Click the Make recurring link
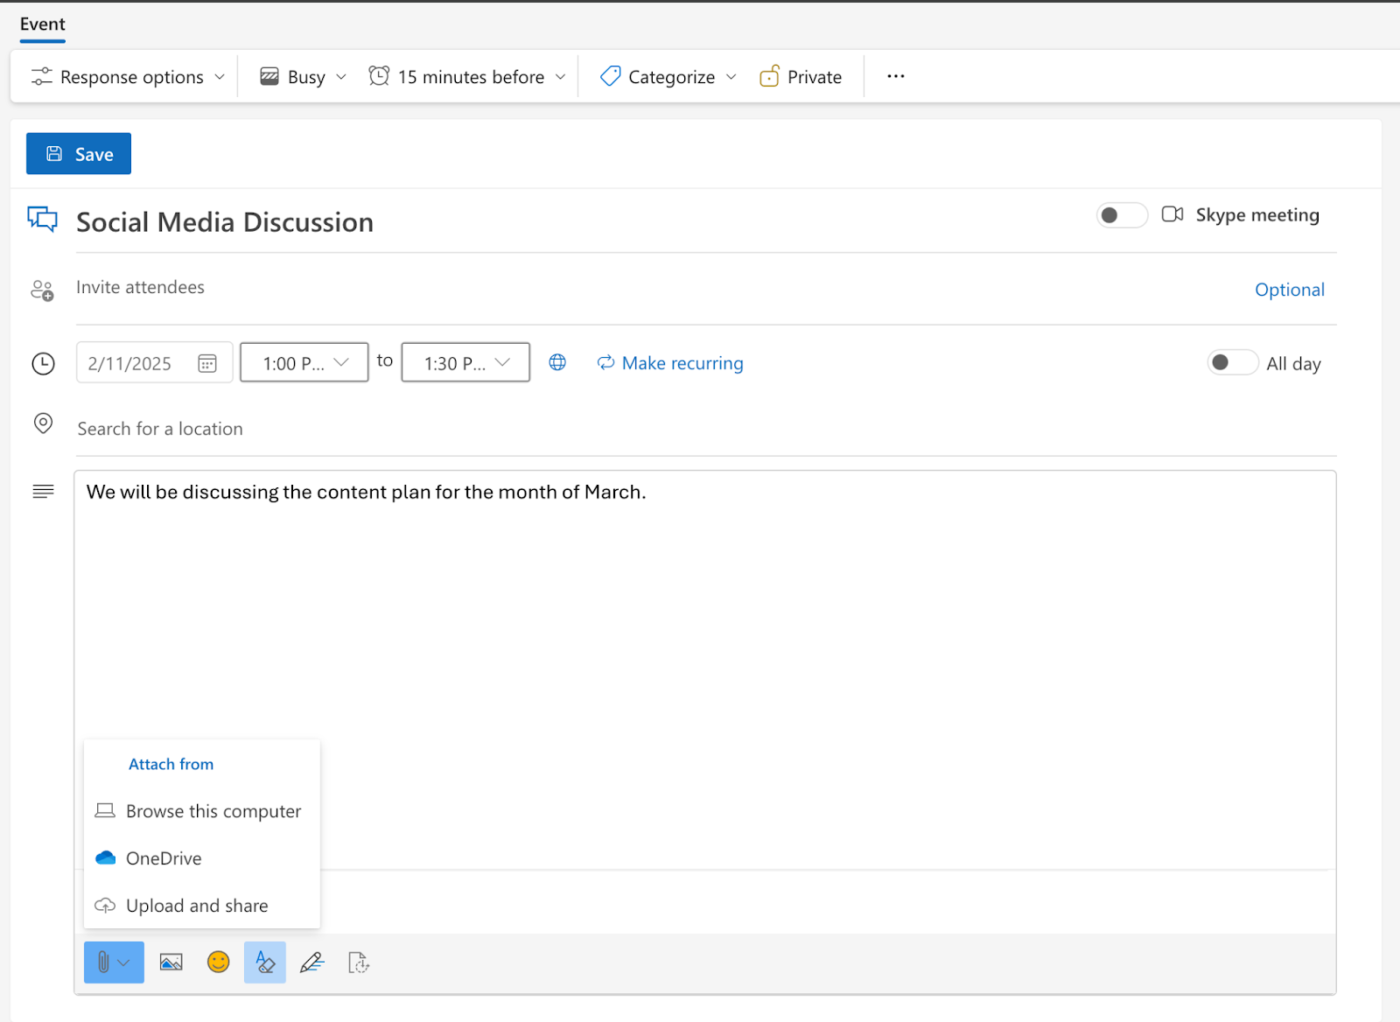 click(x=682, y=363)
